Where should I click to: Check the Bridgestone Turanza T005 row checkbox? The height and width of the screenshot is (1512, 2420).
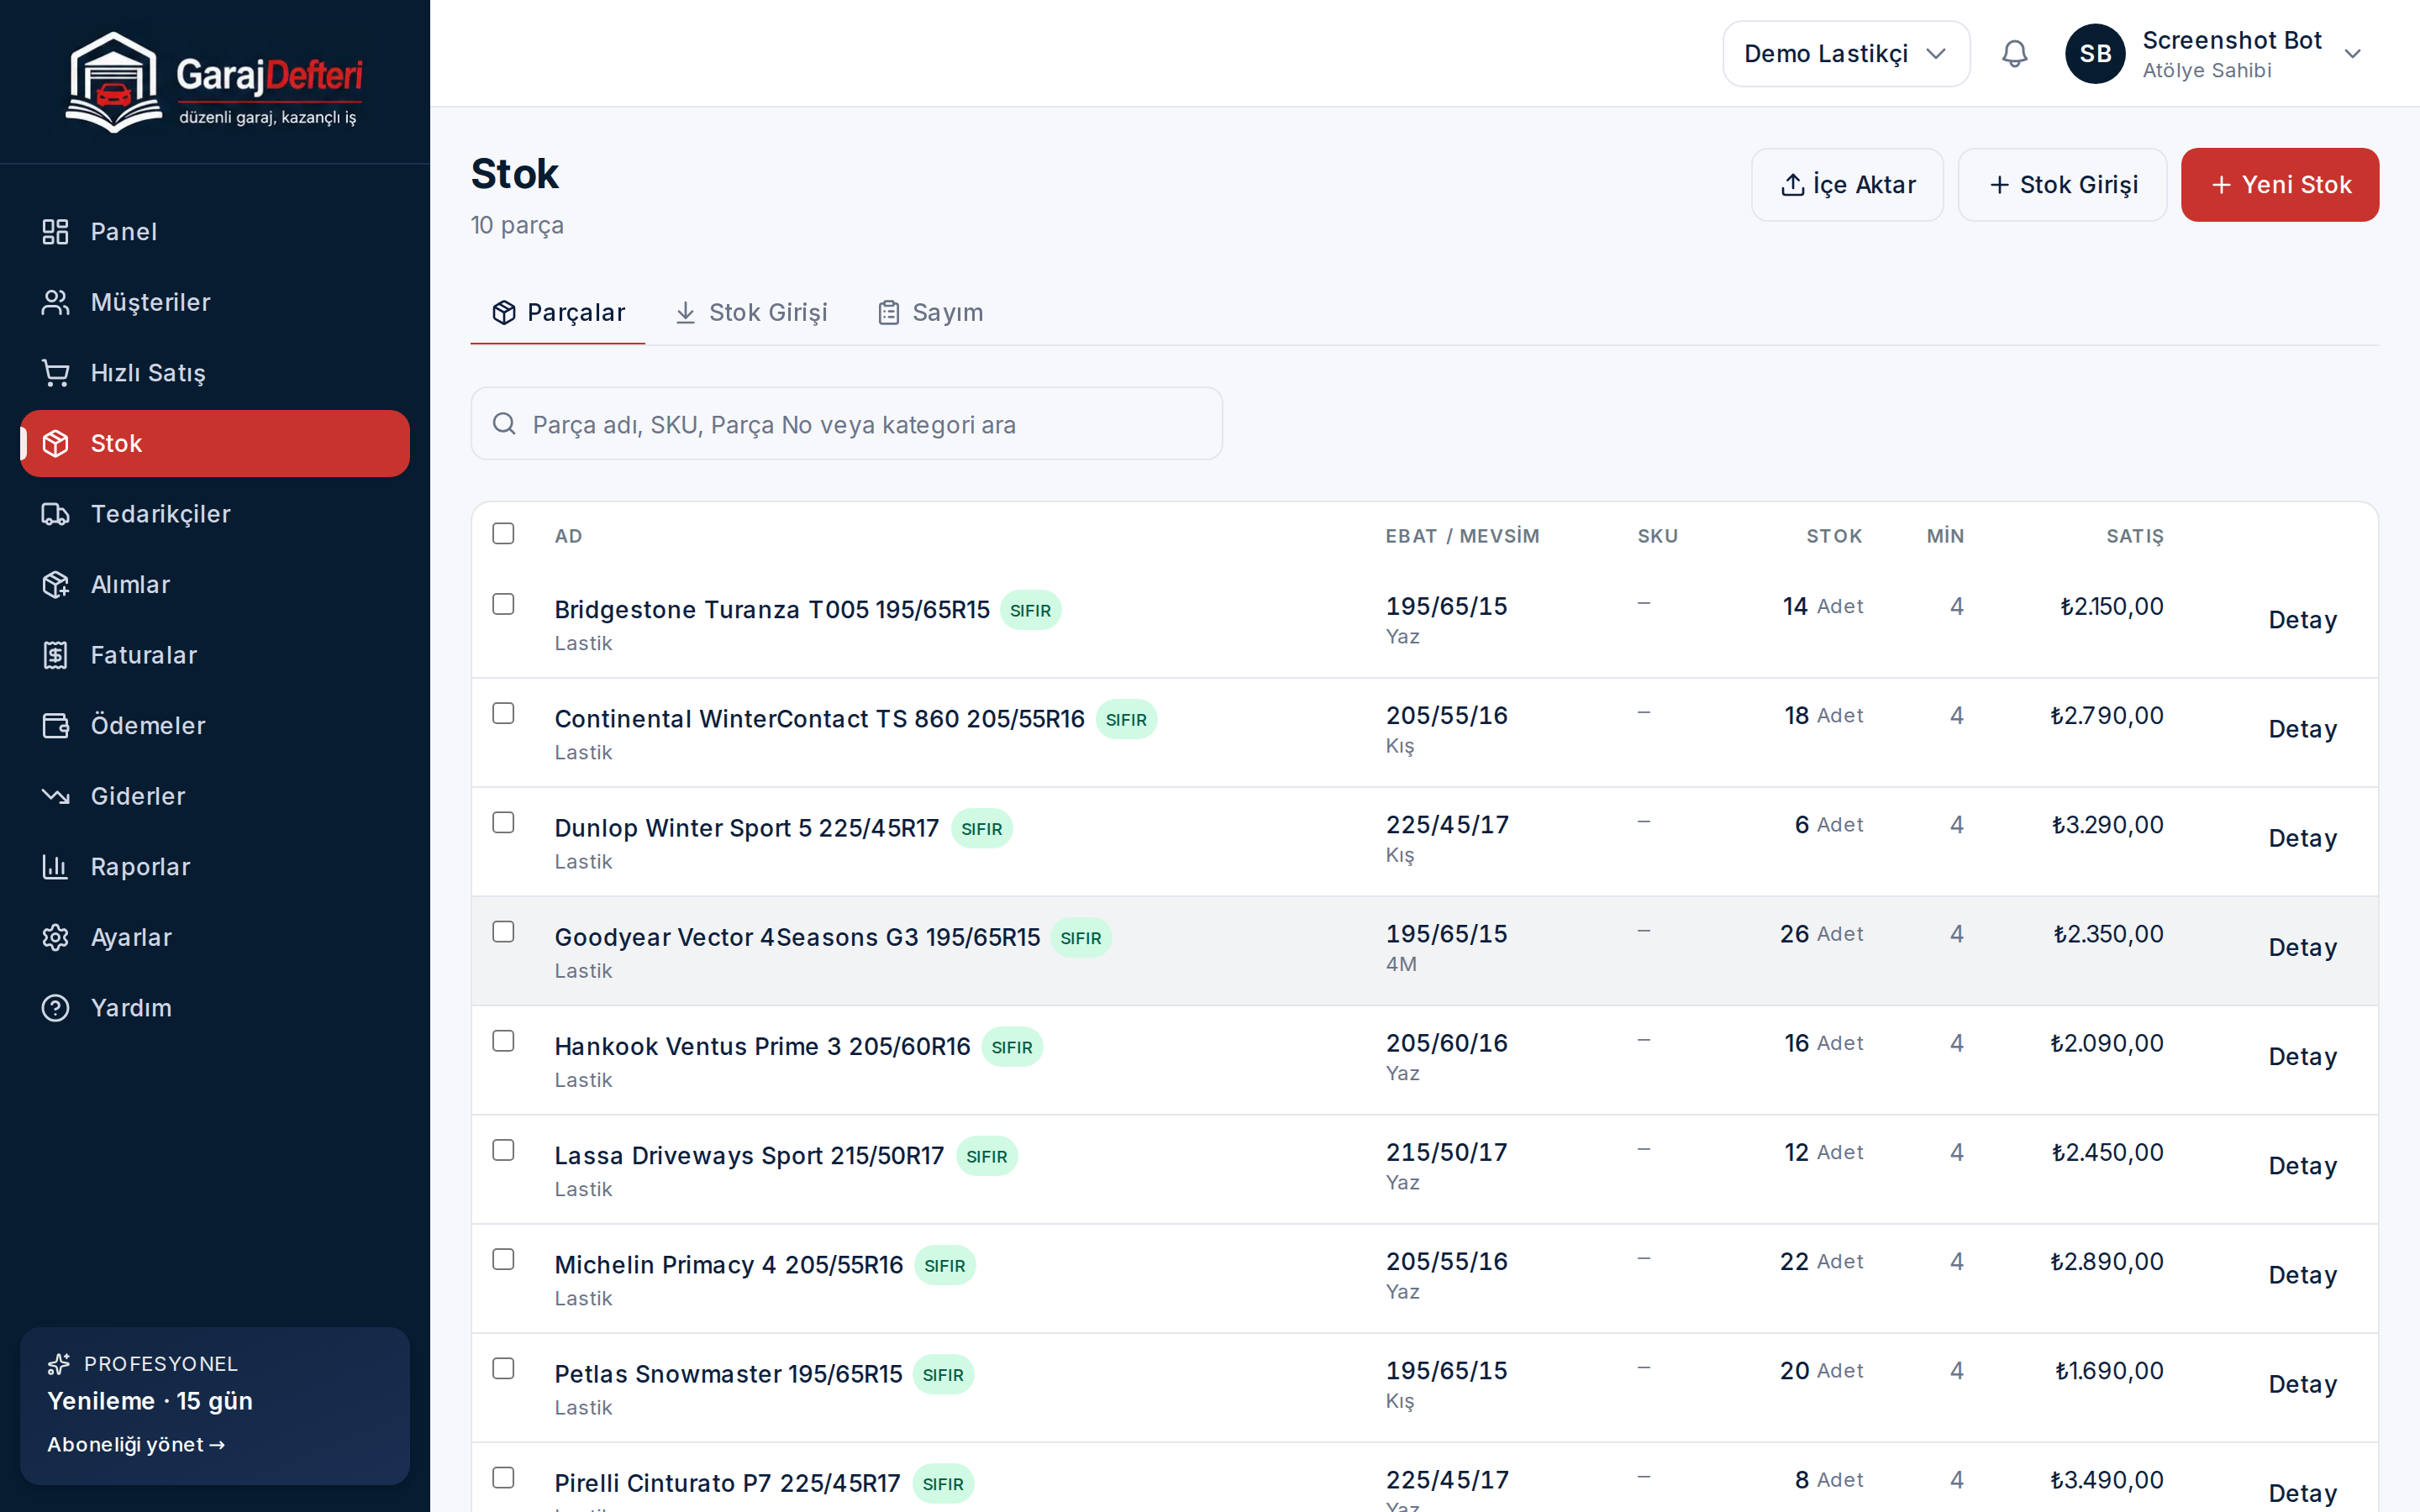(x=503, y=604)
